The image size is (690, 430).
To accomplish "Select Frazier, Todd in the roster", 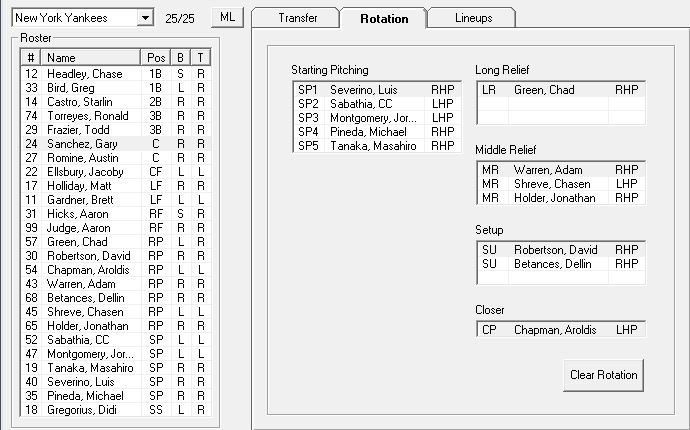I will pyautogui.click(x=116, y=130).
